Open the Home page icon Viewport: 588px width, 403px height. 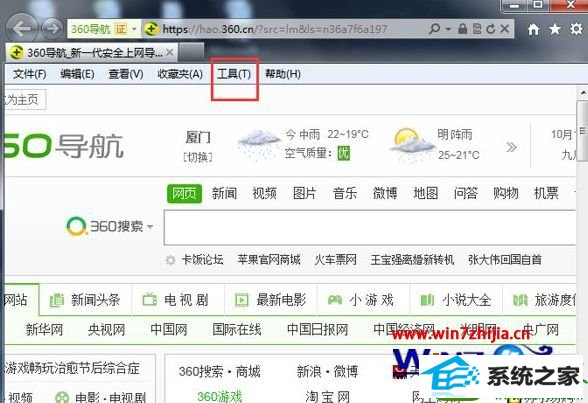(533, 29)
